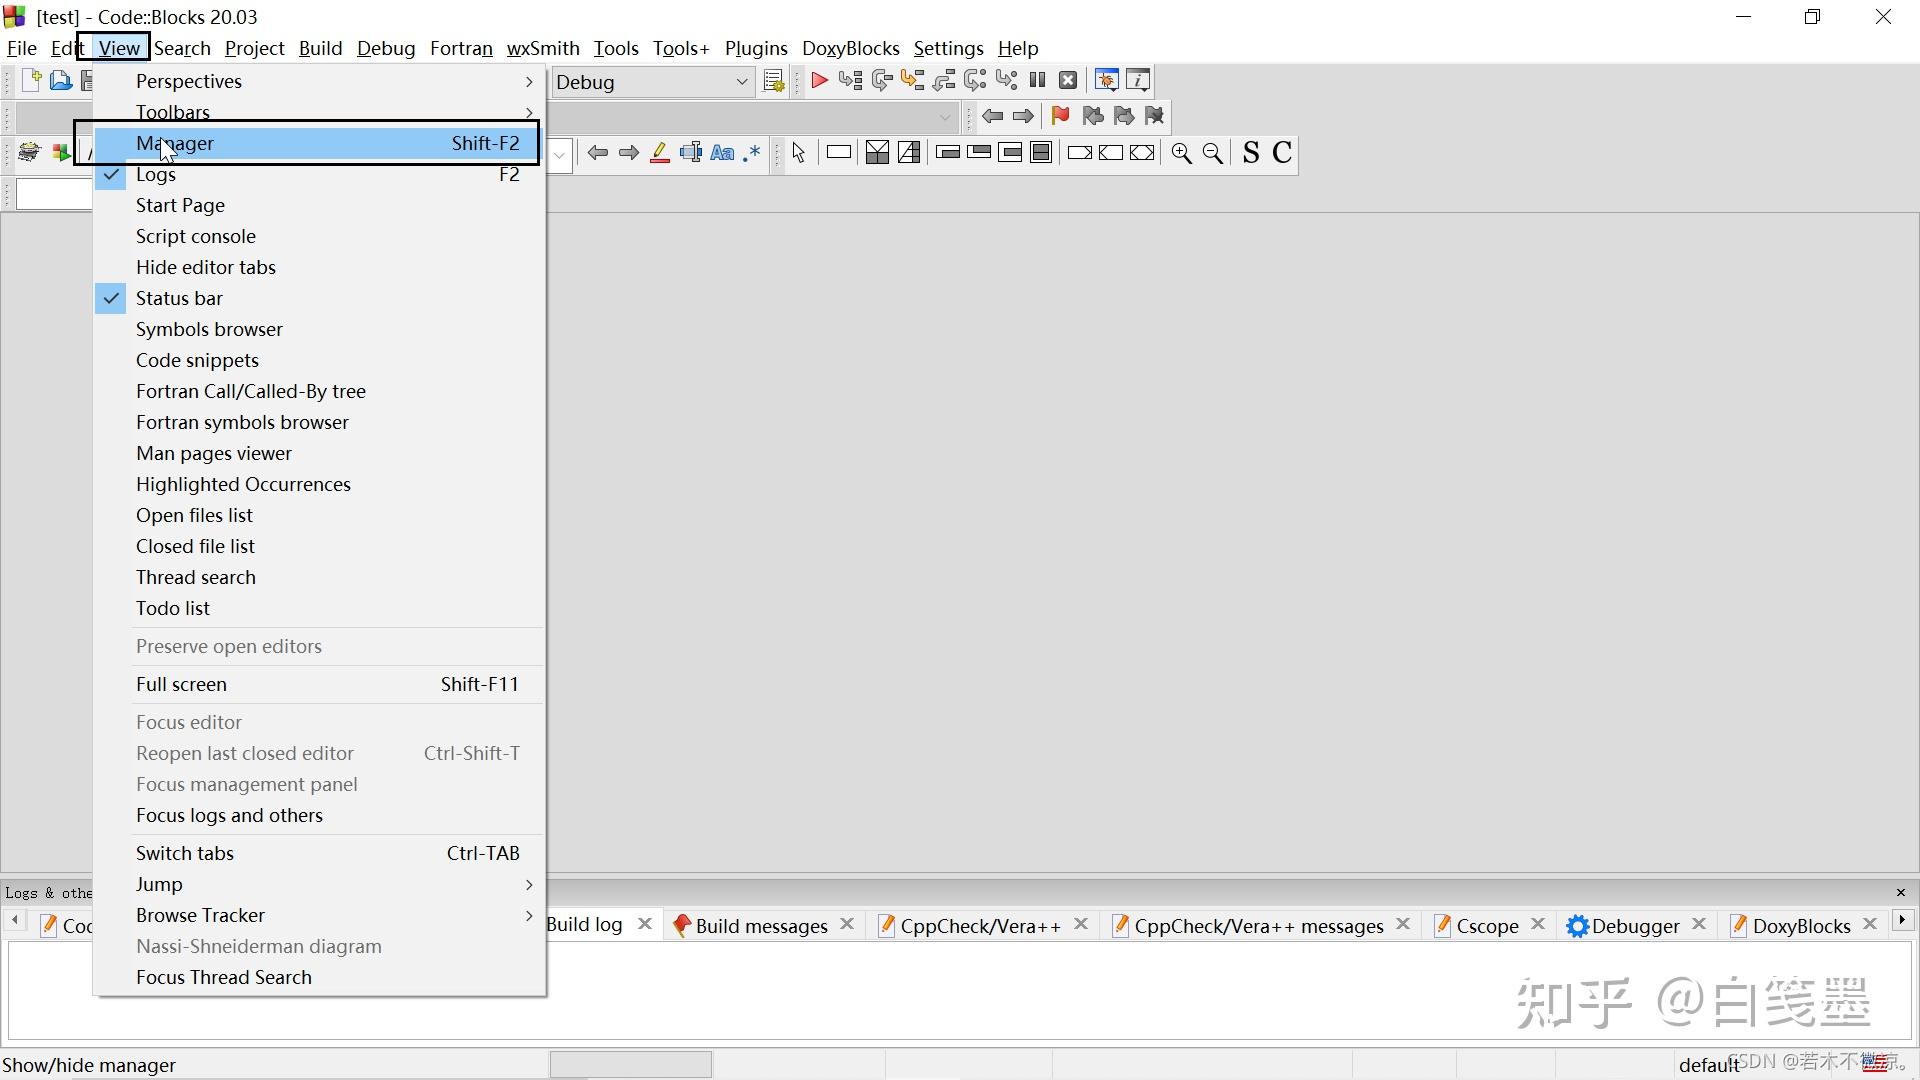
Task: Expand the Jump submenu
Action: [160, 885]
